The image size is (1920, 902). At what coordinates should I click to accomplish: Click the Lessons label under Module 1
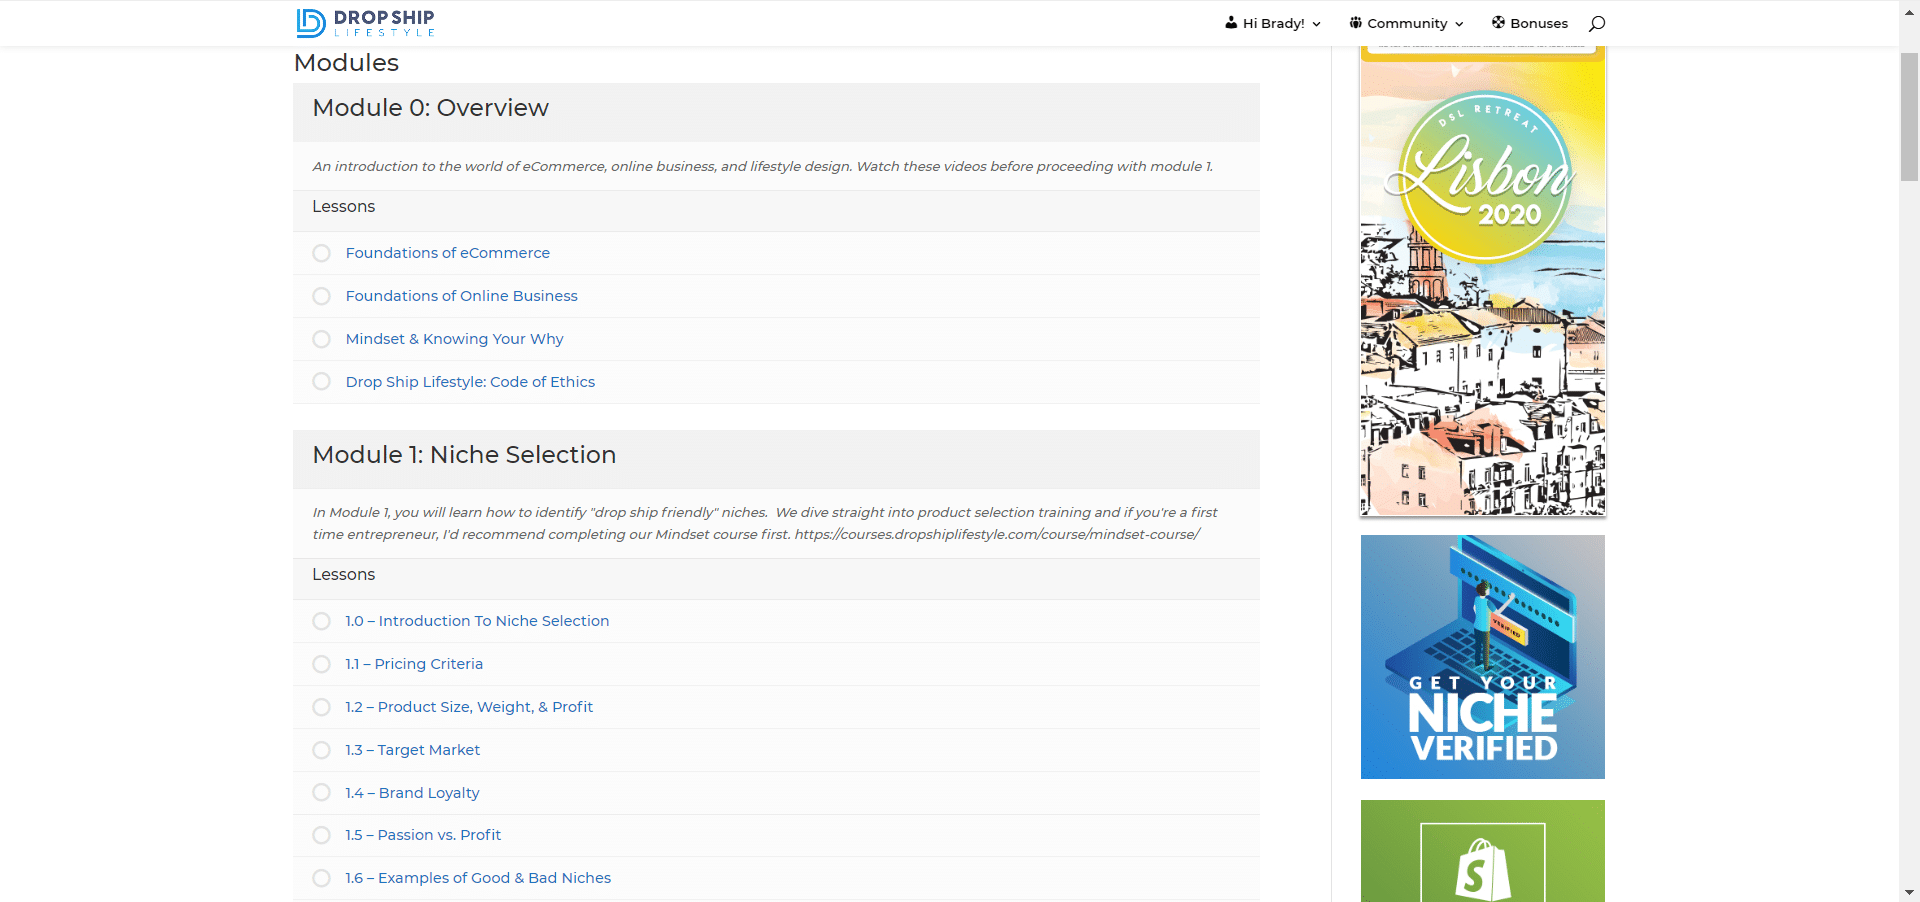343,574
